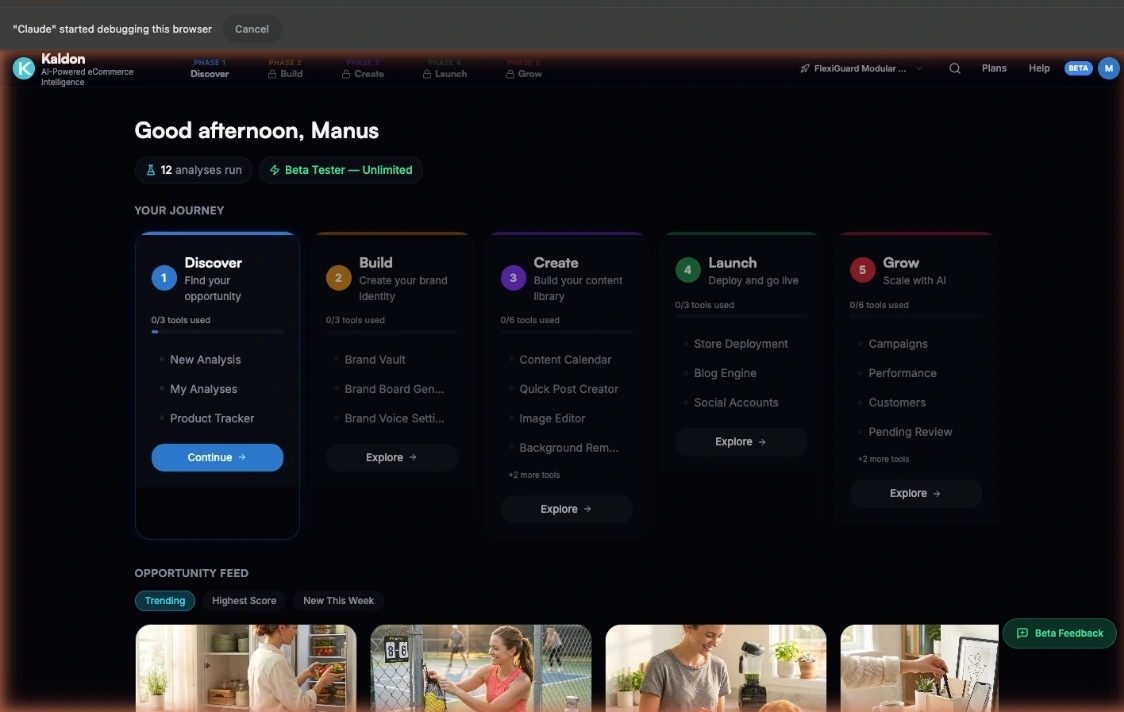Open the Help link
The height and width of the screenshot is (712, 1124).
click(1039, 68)
